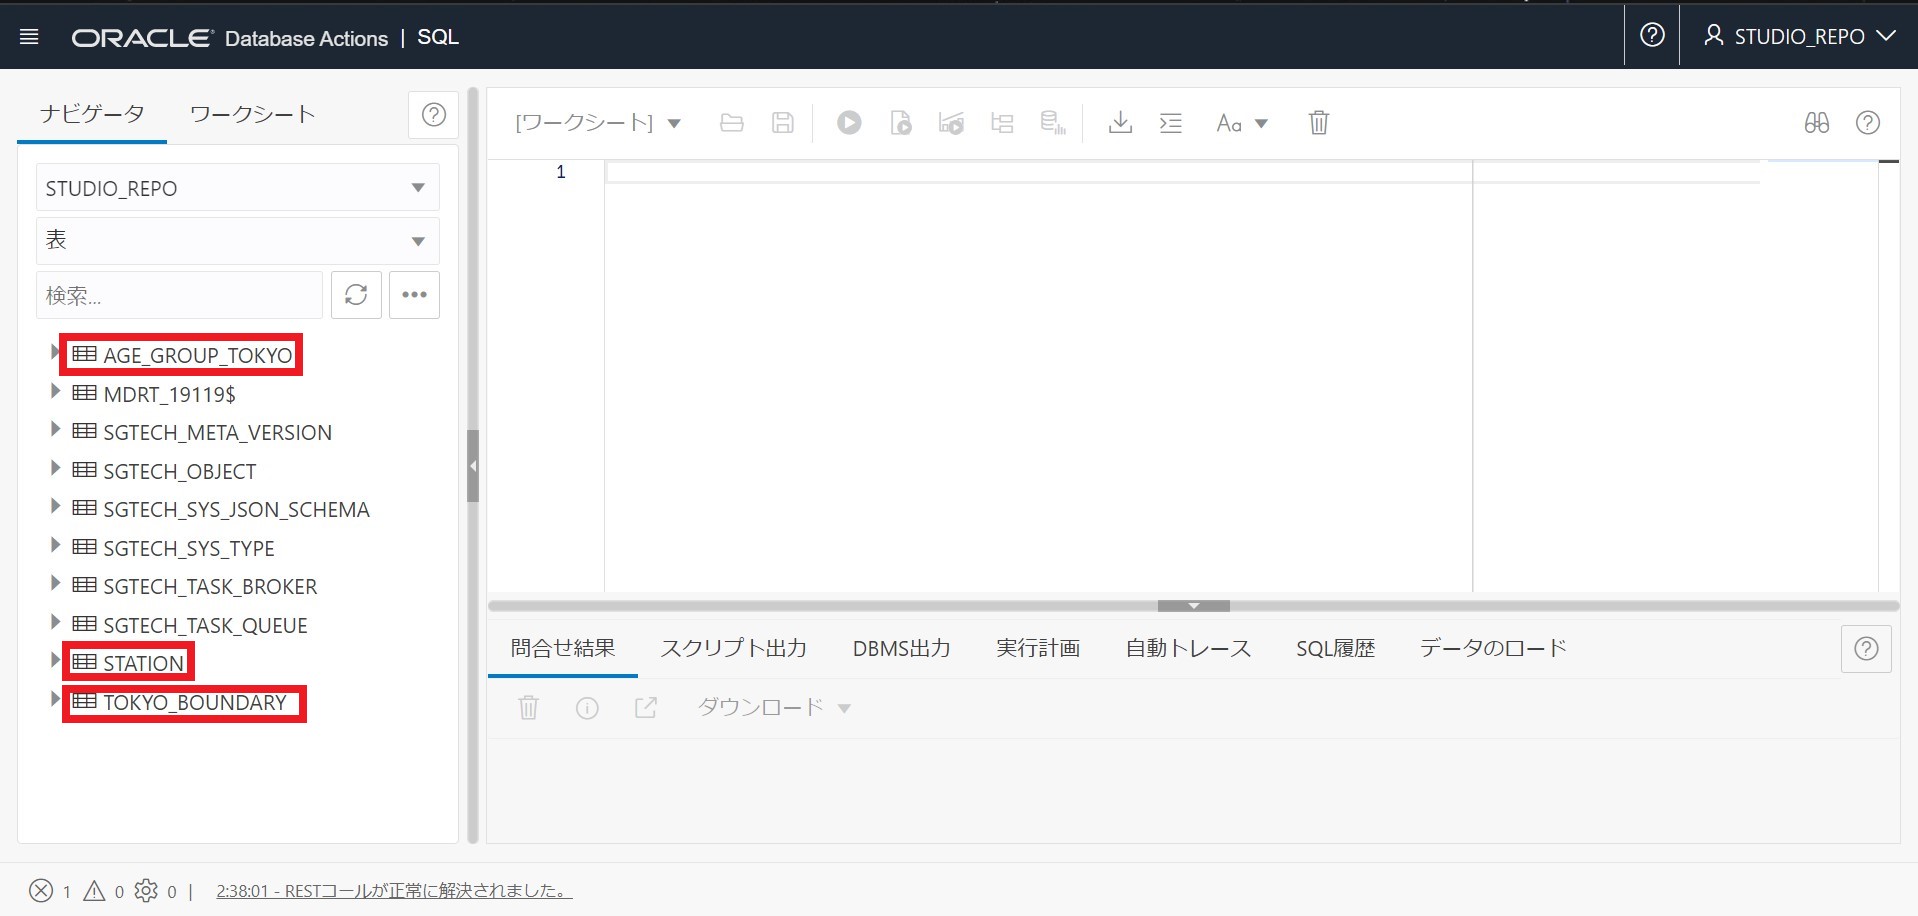
Task: Select the SQL履歴 tab
Action: coord(1336,647)
